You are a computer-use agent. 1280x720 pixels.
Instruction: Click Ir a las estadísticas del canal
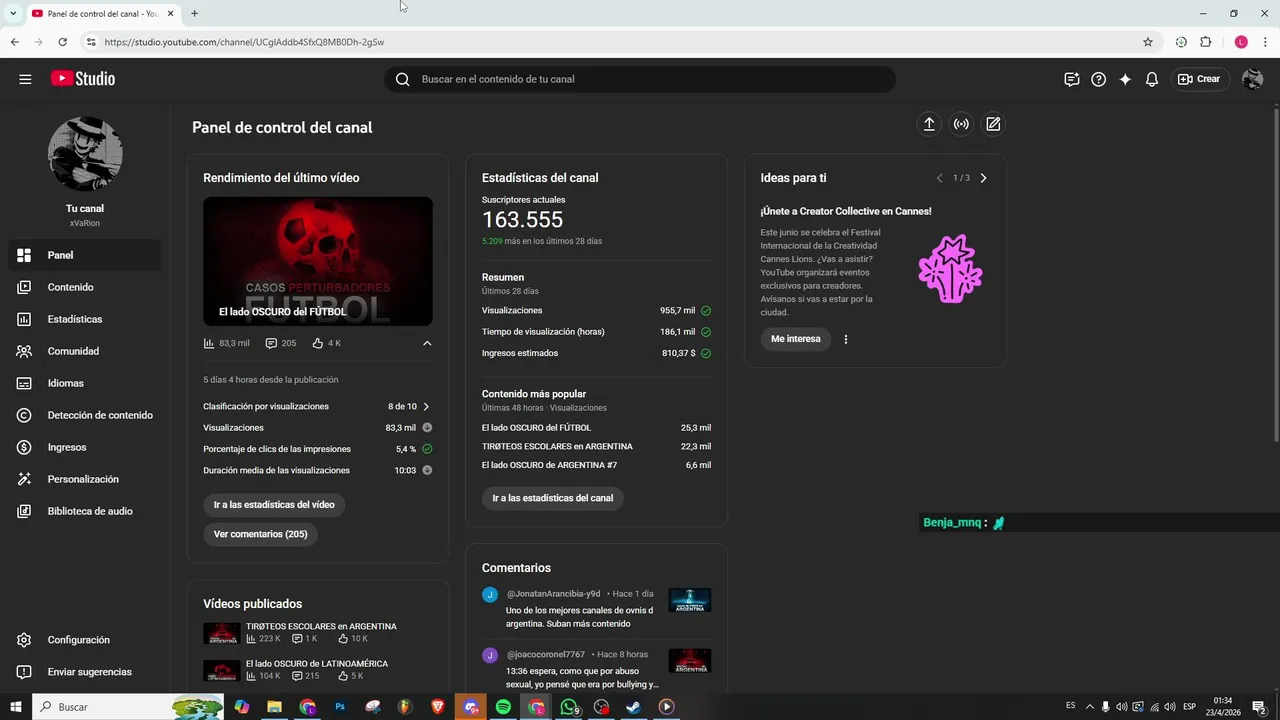click(553, 498)
